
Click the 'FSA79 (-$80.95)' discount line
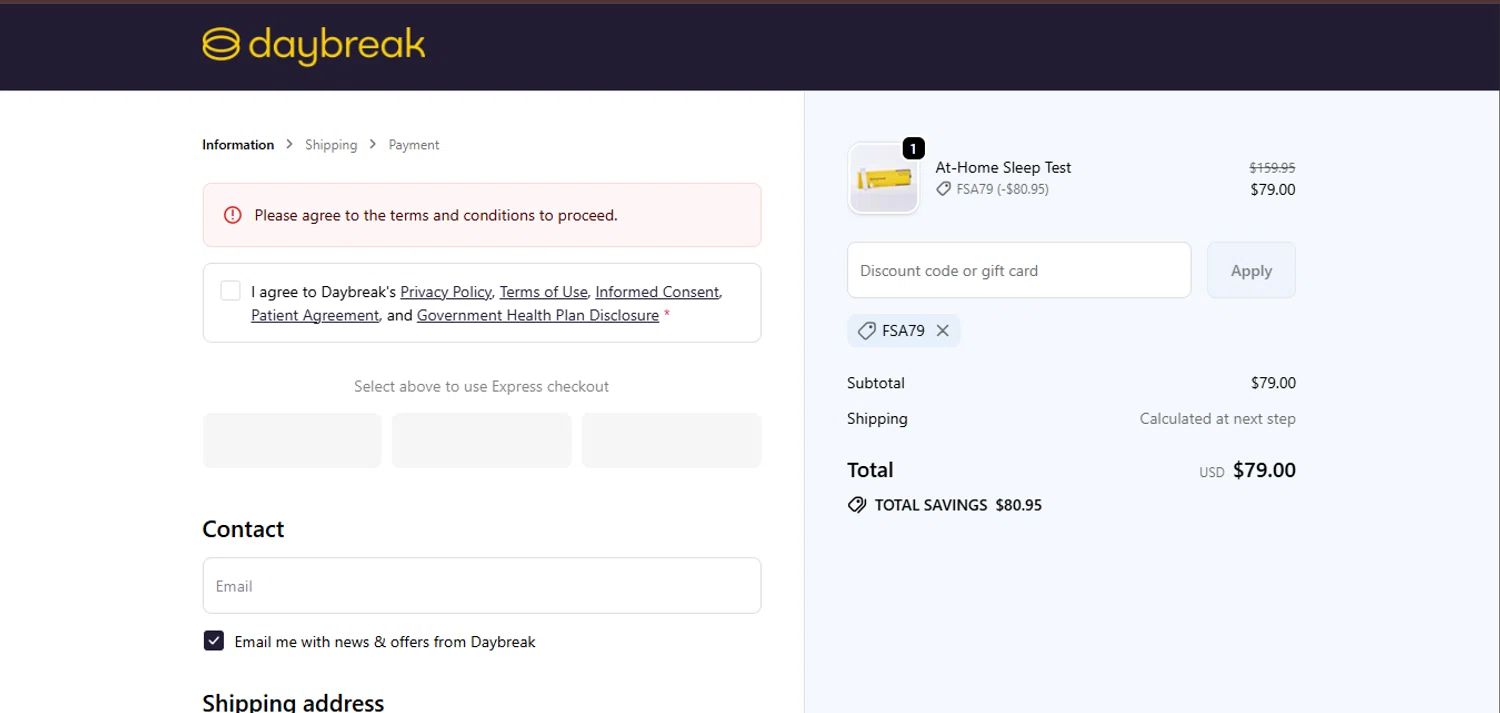1003,189
